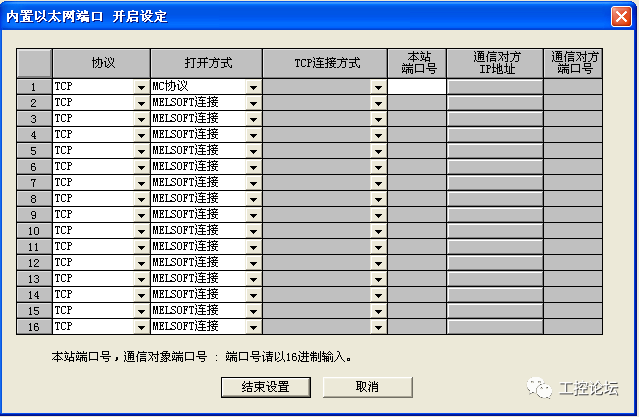This screenshot has height=417, width=639.
Task: Expand row 3 打开方式 MELSOFT连接 dropdown
Action: tap(253, 119)
